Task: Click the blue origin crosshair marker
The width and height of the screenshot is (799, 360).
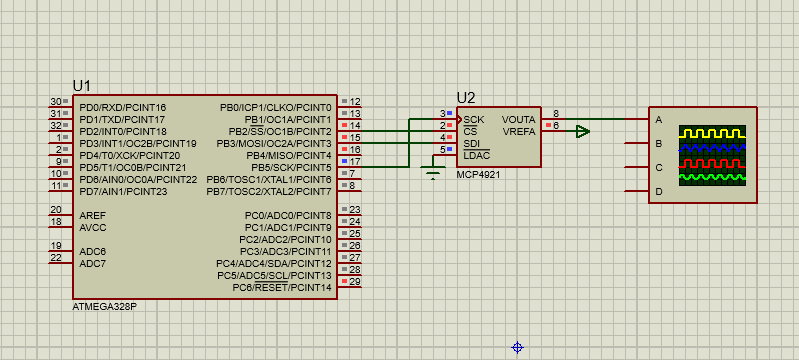Action: [517, 348]
